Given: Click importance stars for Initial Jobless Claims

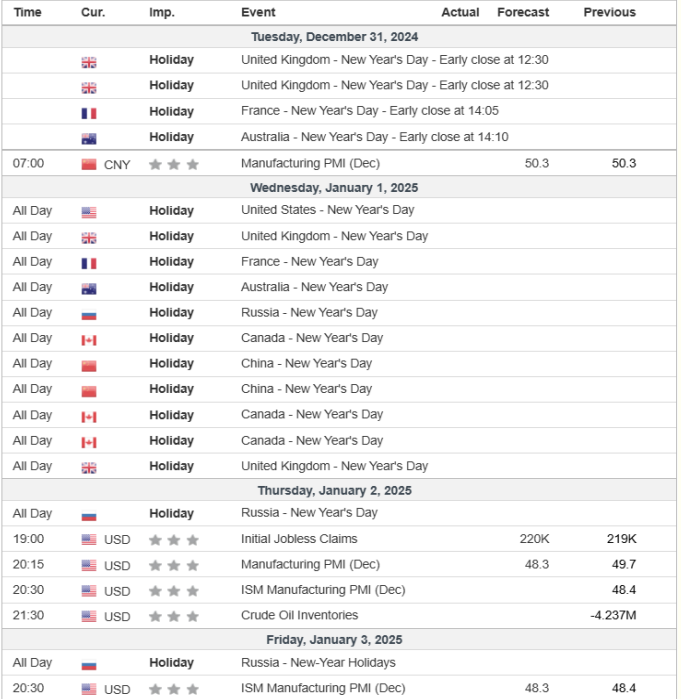Looking at the screenshot, I should [x=174, y=540].
